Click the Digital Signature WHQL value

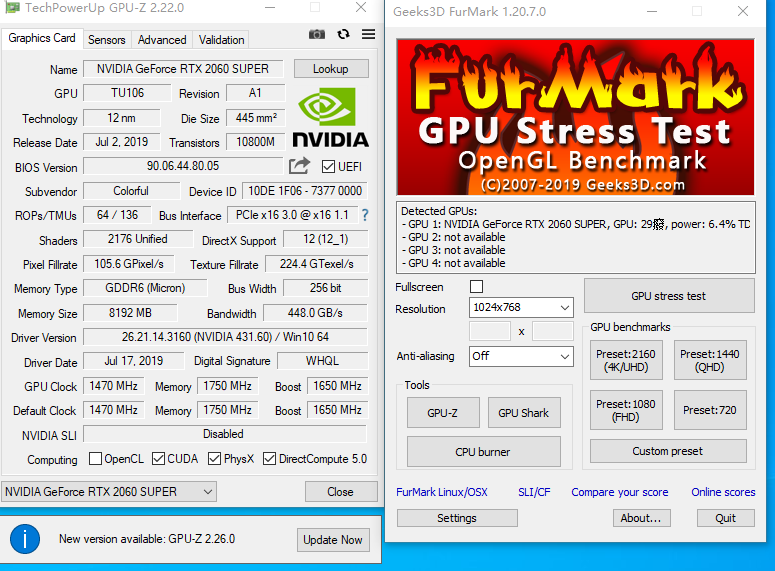point(322,361)
